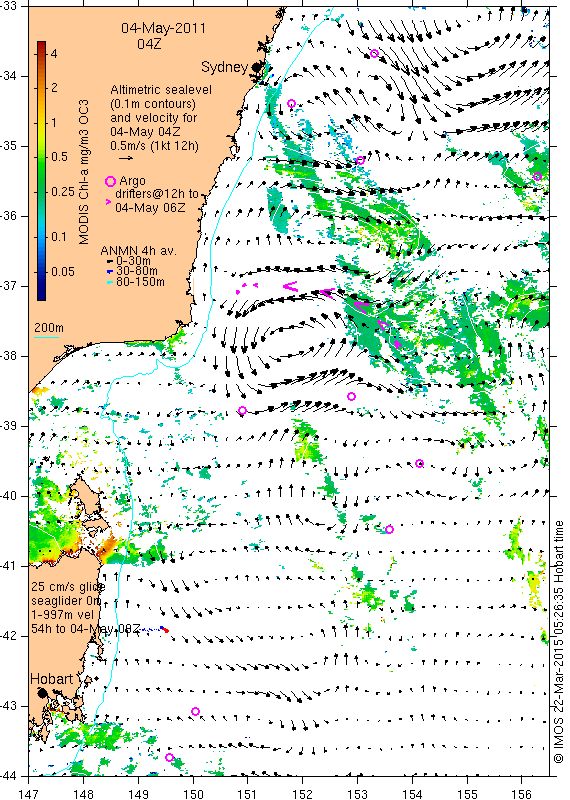This screenshot has height=800, width=570.
Task: Click the velocity scale arrow under 0.5m/s
Action: point(126,158)
